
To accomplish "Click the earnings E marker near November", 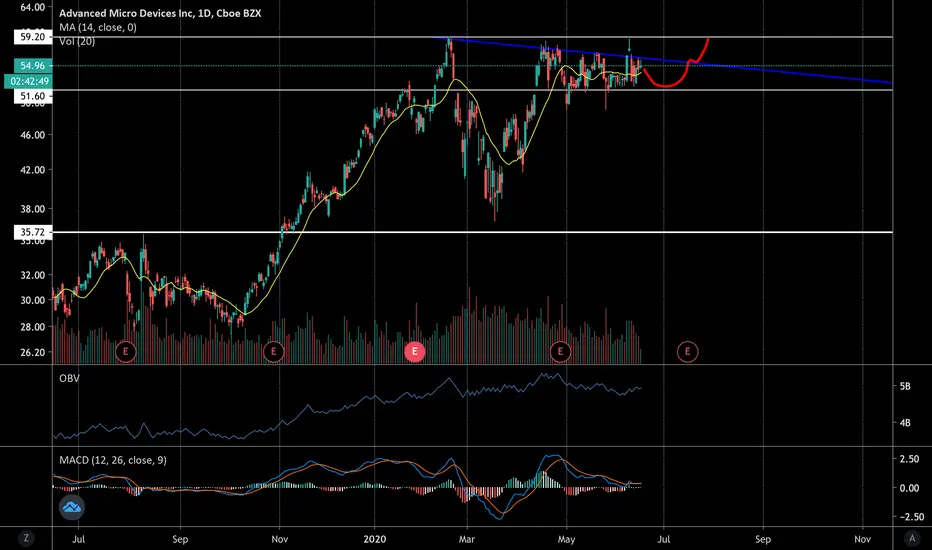I will [273, 351].
